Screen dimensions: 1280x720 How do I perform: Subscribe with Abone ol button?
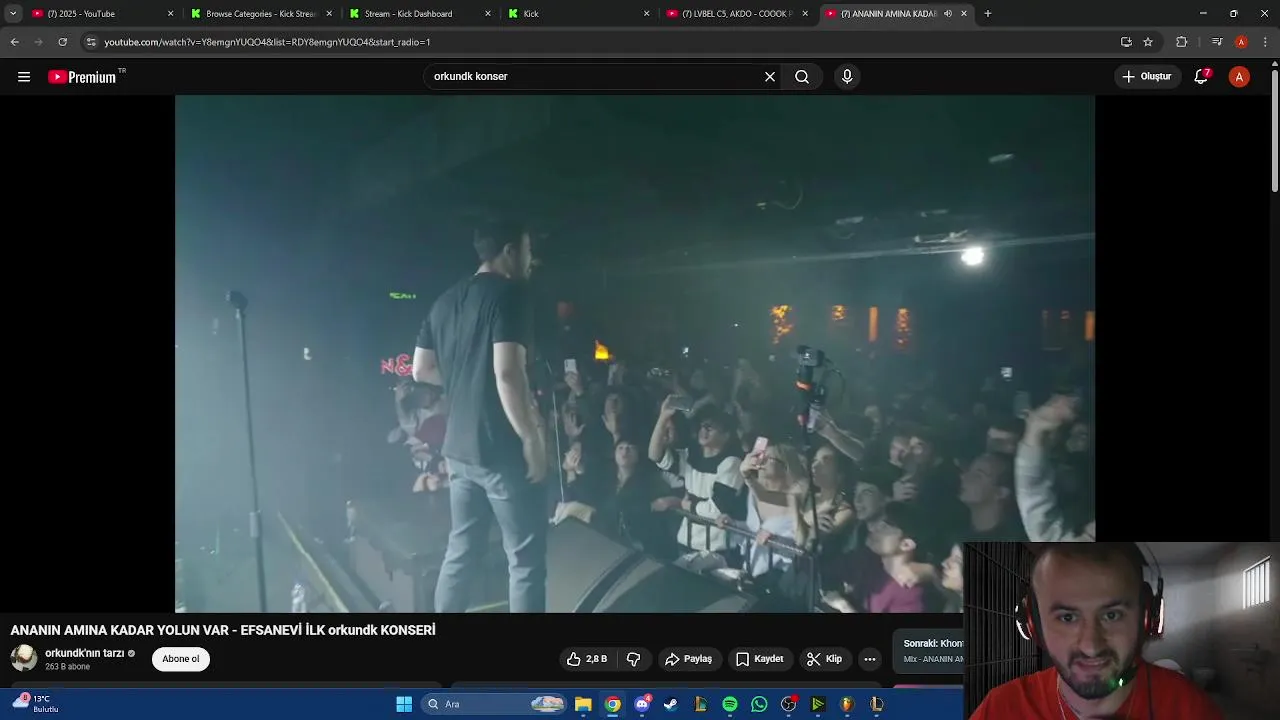point(181,659)
